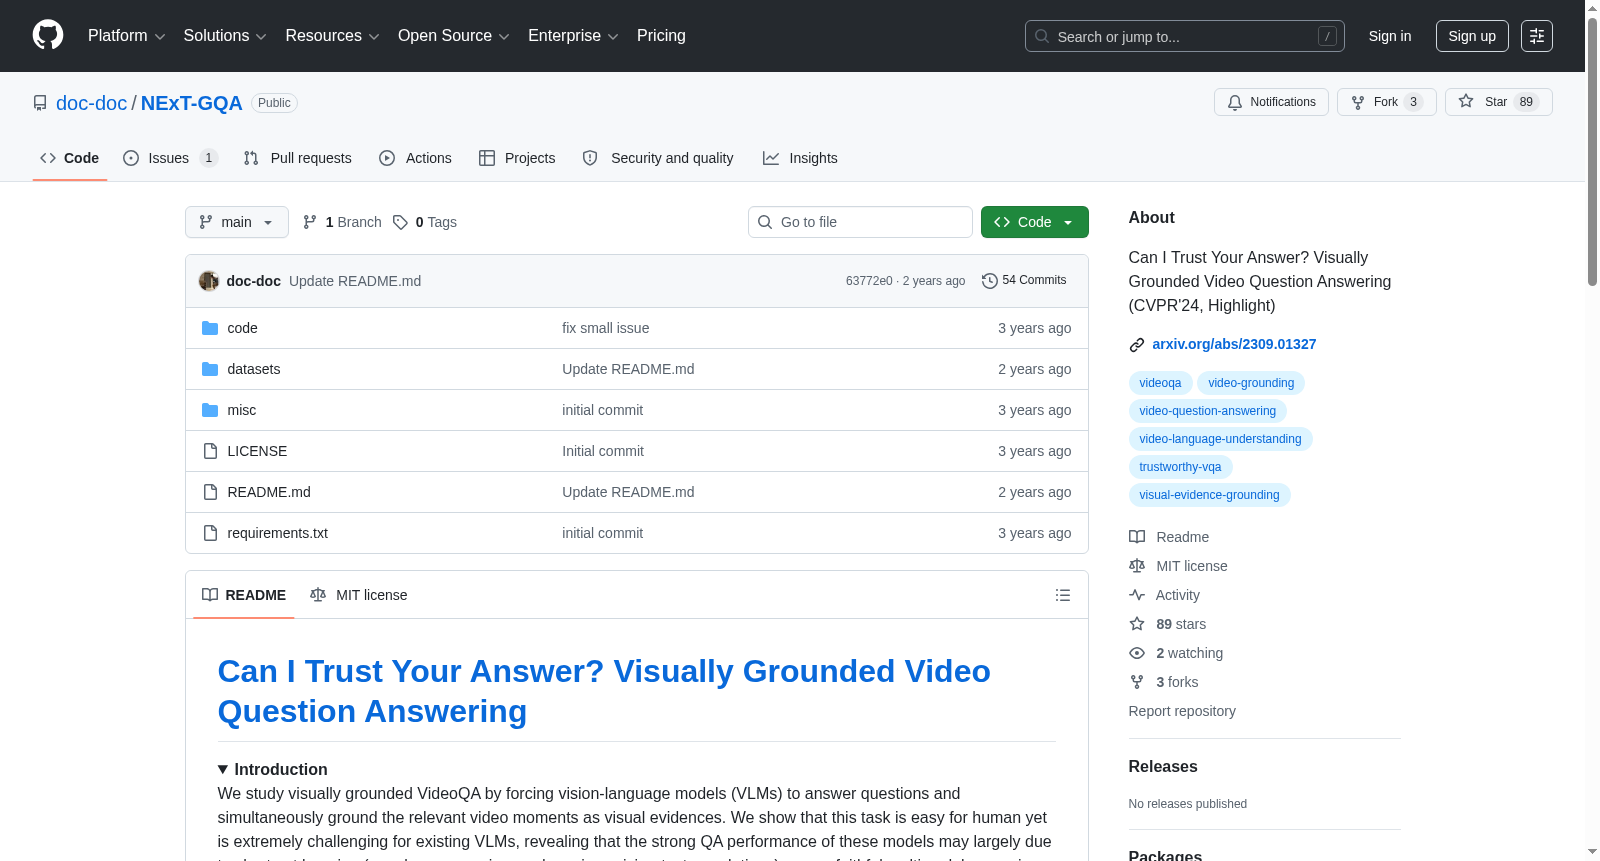Click the star icon beside Star
The width and height of the screenshot is (1600, 861).
(x=1466, y=101)
